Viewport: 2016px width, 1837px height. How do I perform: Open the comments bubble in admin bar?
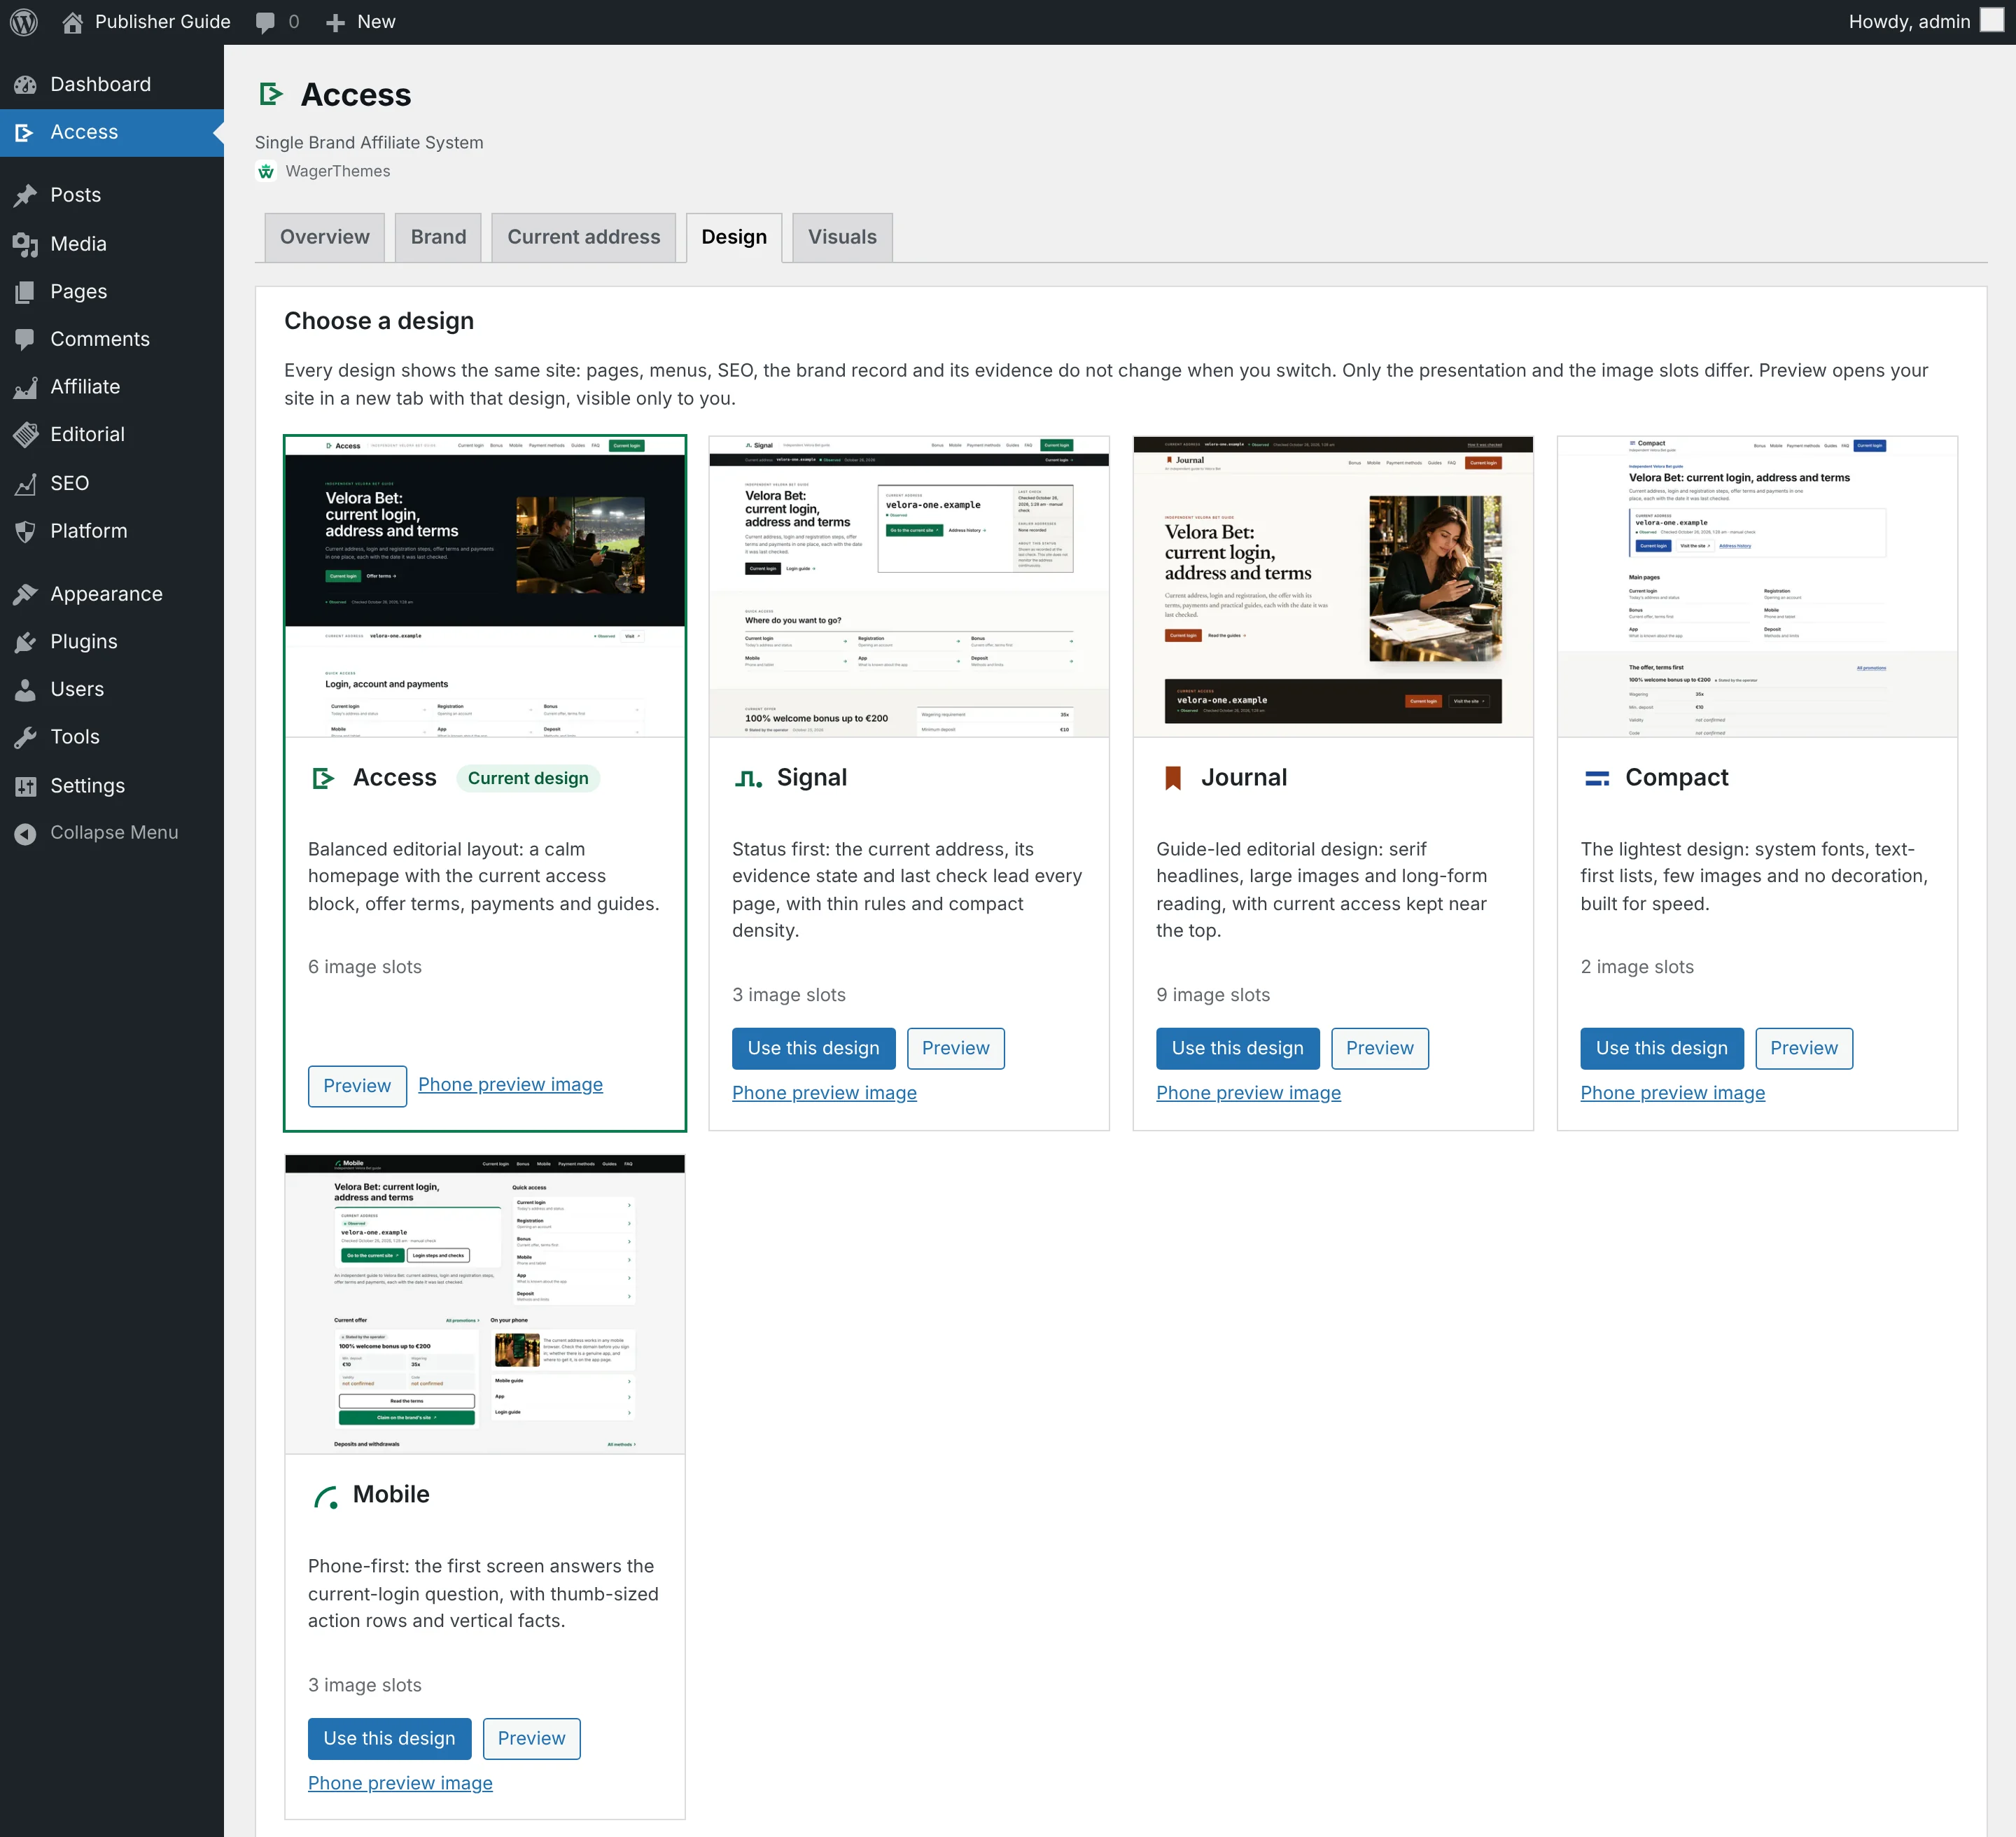point(265,22)
